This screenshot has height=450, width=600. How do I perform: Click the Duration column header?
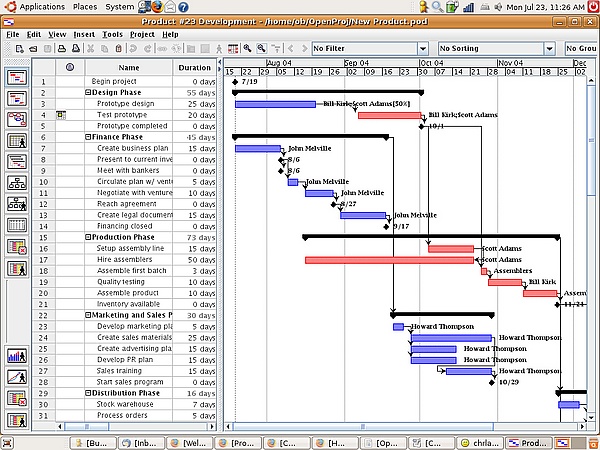[x=194, y=67]
